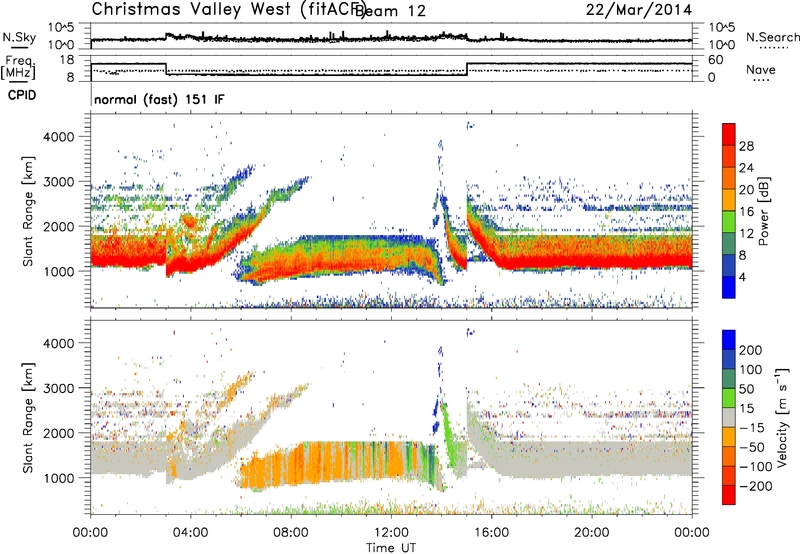Image resolution: width=800 pixels, height=554 pixels.
Task: Select the red top segment of power colorbar
Action: pos(729,135)
